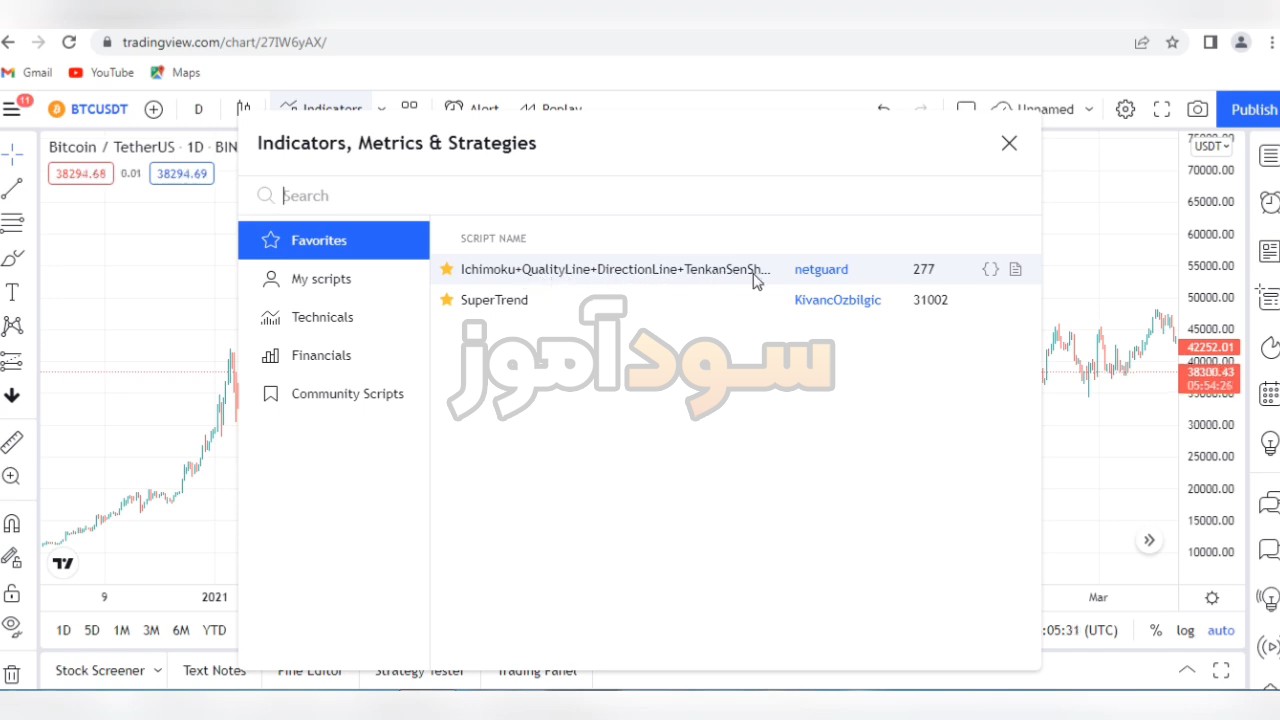This screenshot has width=1280, height=720.
Task: Open chart settings gear in top toolbar
Action: tap(1125, 109)
